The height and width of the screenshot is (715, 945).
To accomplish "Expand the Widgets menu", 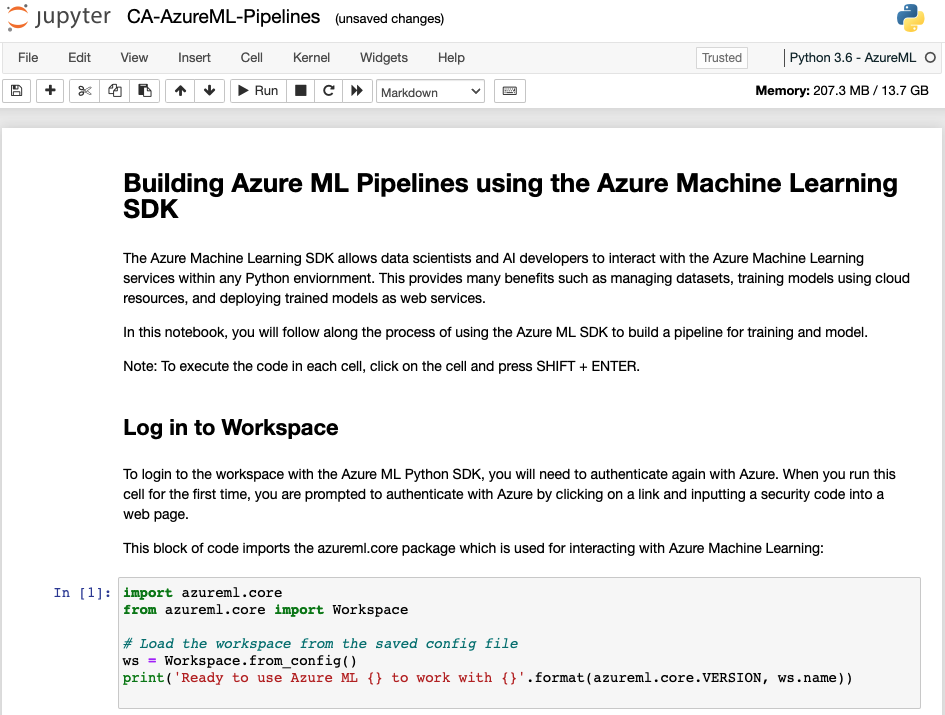I will [x=384, y=58].
